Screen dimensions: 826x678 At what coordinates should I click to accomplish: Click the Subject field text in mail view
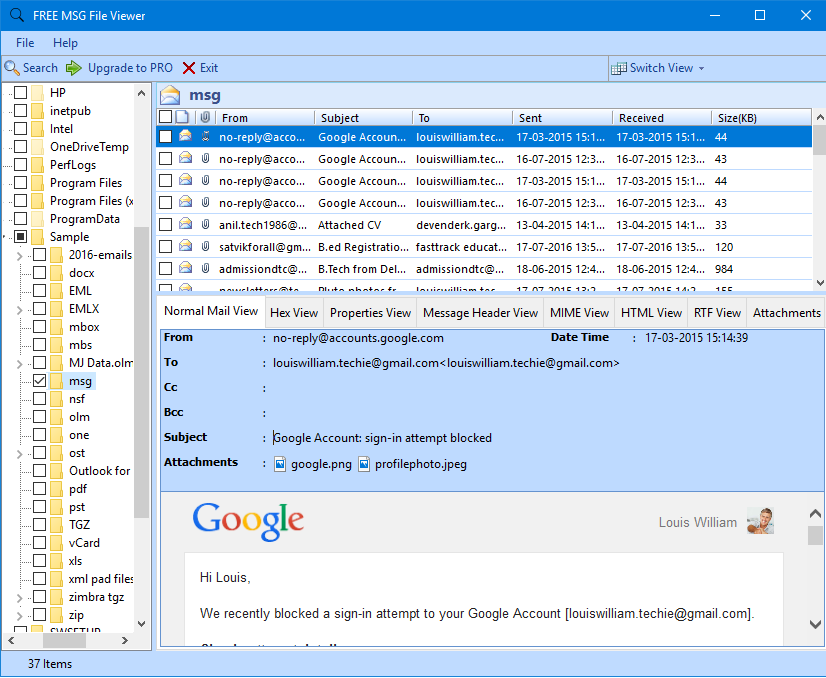click(383, 438)
